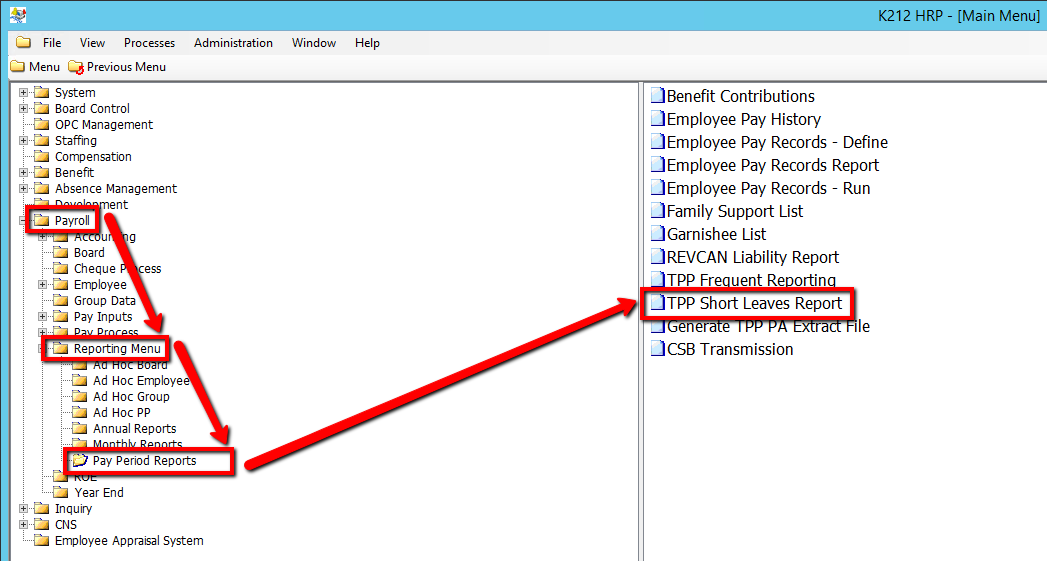Click the CSB Transmission document icon
This screenshot has width=1047, height=561.
coord(657,349)
